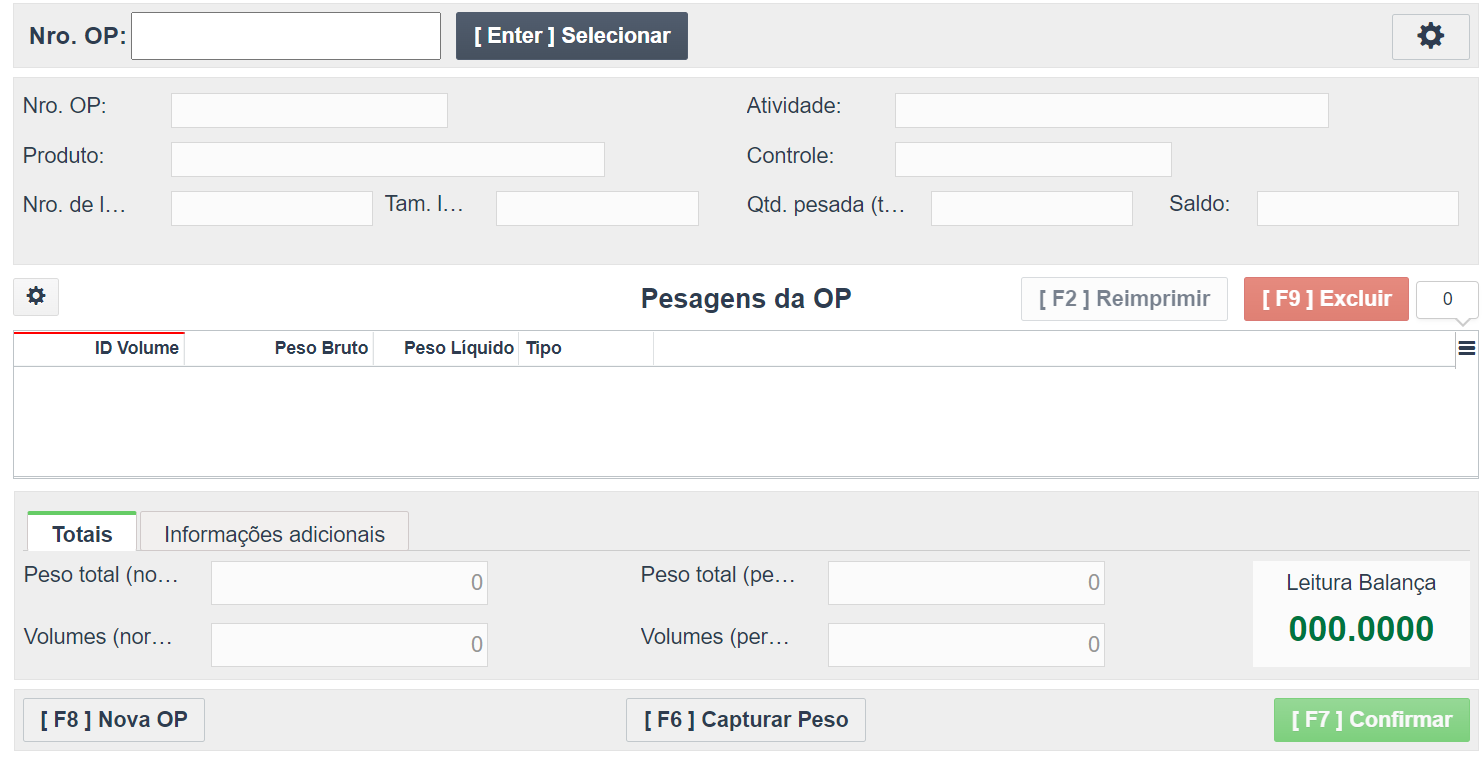Click the Leitura Balança value 000.0000
Image resolution: width=1482 pixels, height=767 pixels.
(1361, 629)
